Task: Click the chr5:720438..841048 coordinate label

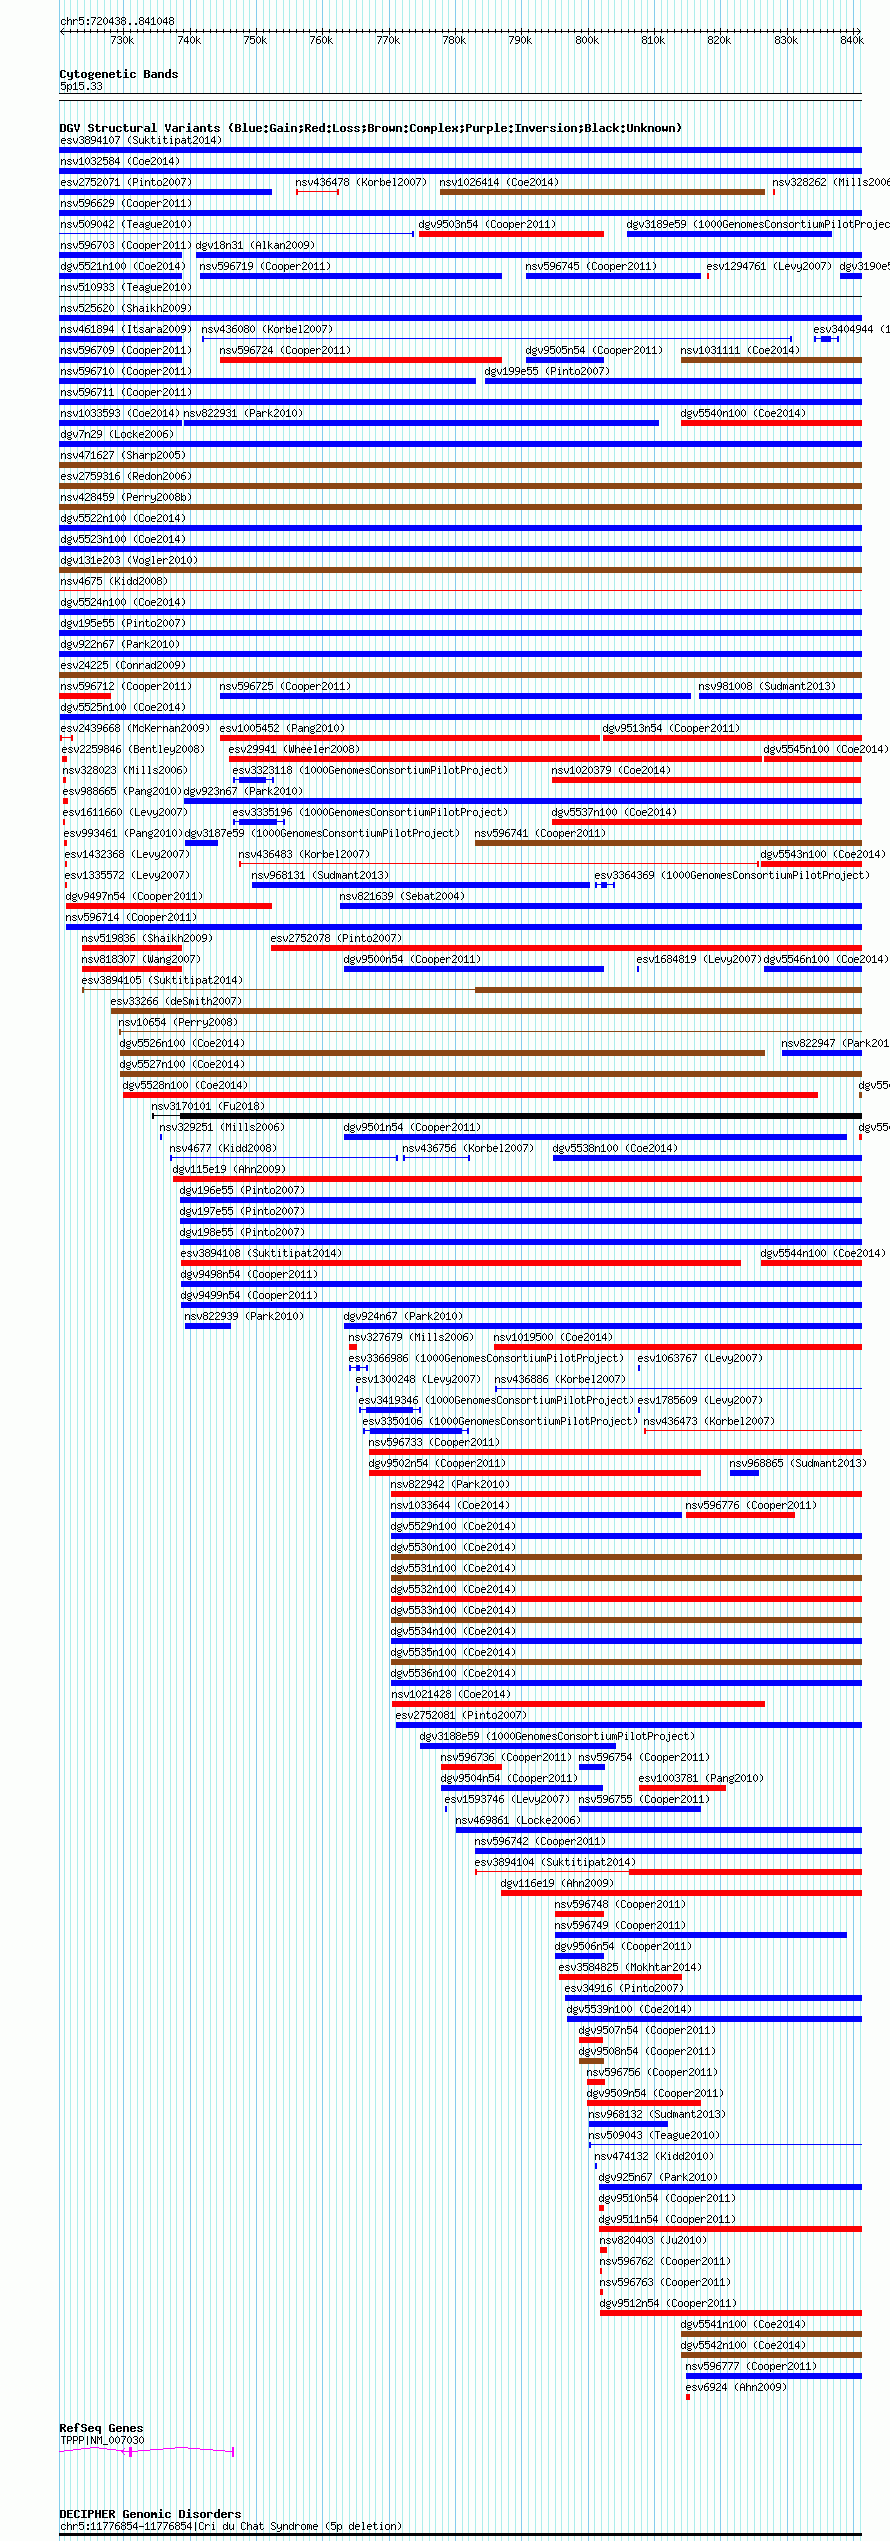Action: 117,21
